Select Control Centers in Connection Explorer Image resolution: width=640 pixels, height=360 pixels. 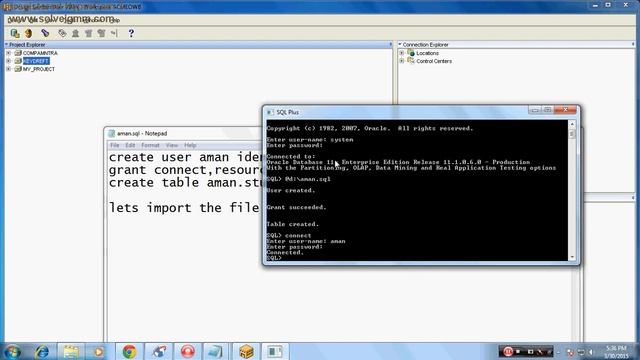(x=434, y=61)
